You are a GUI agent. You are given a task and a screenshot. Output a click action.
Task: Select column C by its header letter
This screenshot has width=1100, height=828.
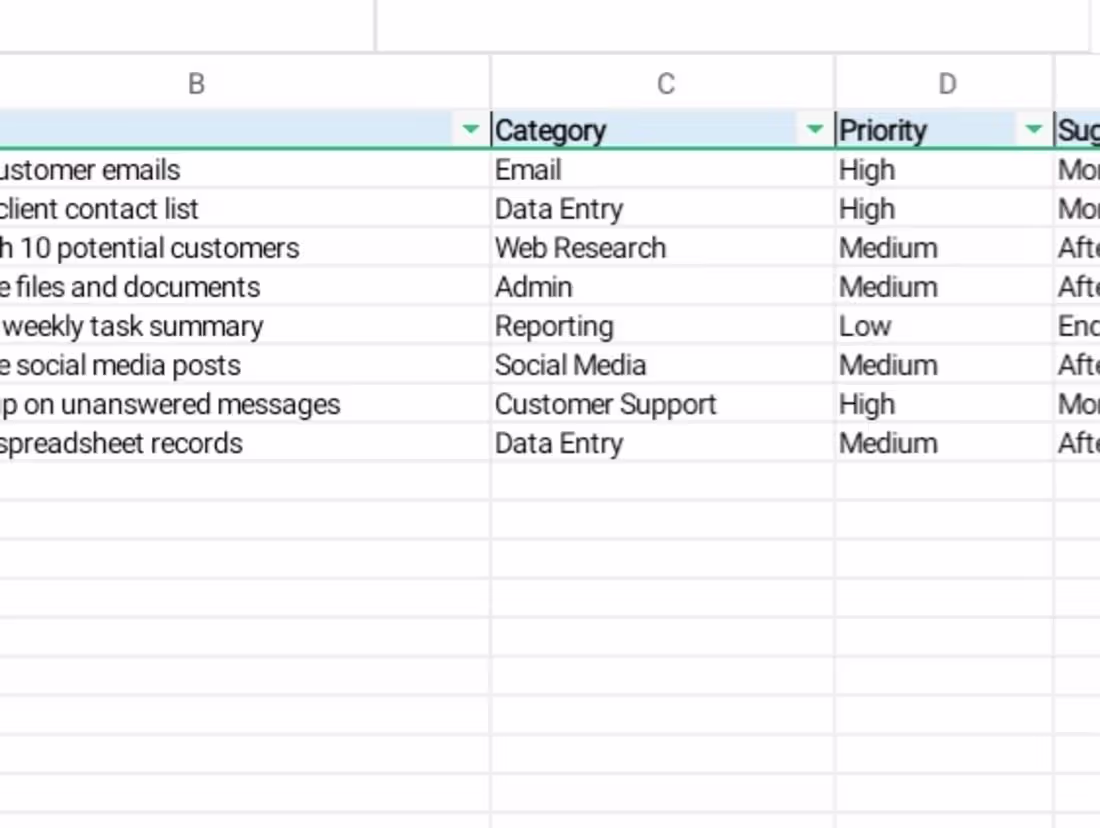coord(664,84)
